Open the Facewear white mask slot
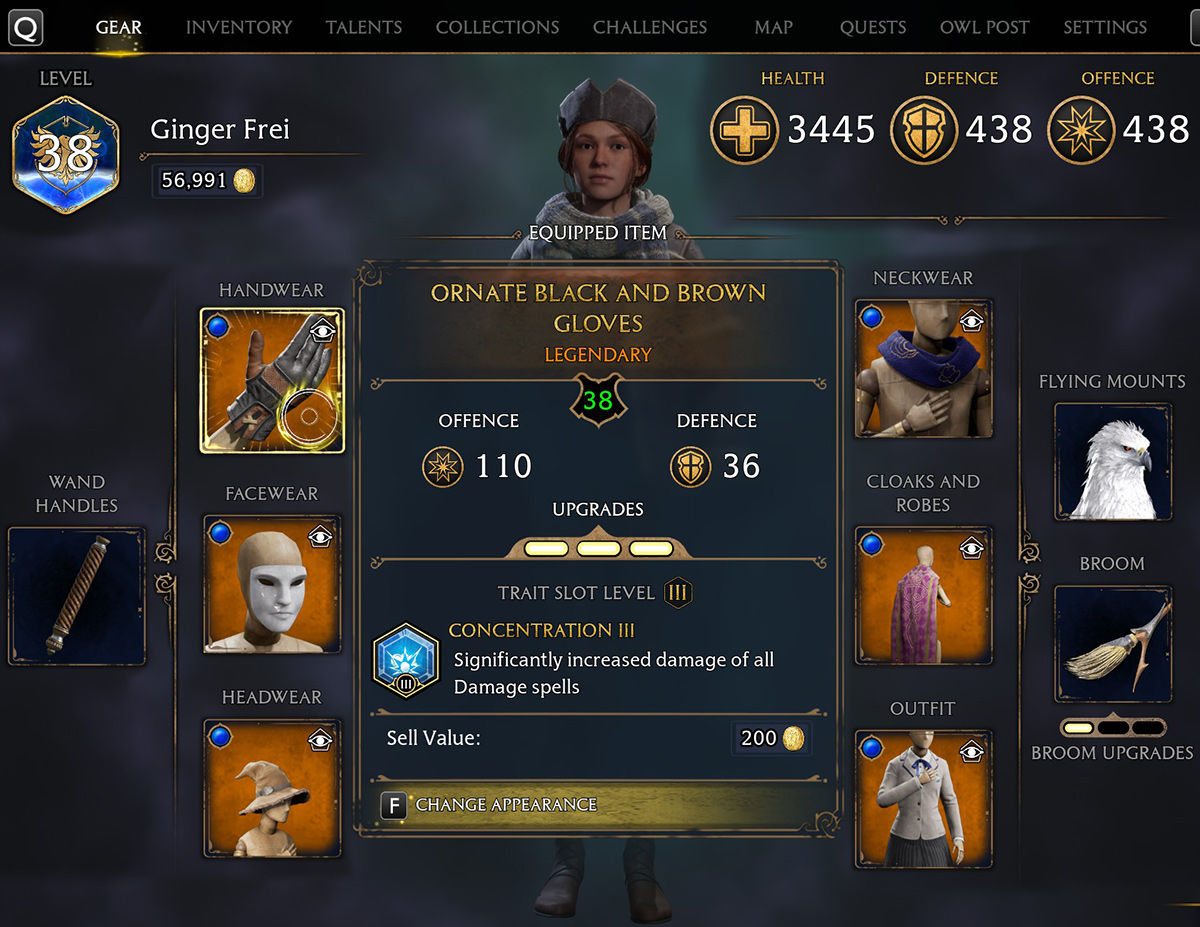The image size is (1200, 927). click(x=272, y=584)
